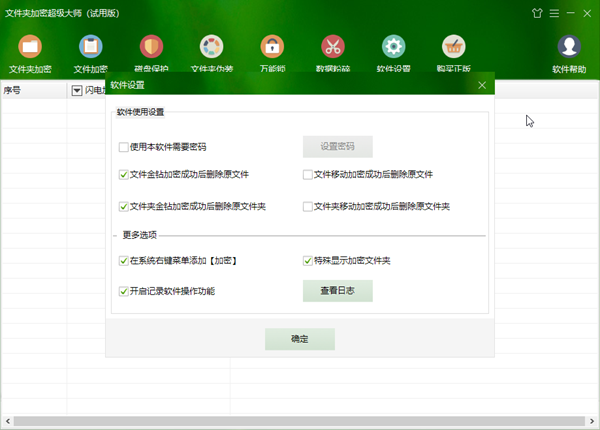Disable 开启记录软件操作功能 checkbox

[124, 291]
